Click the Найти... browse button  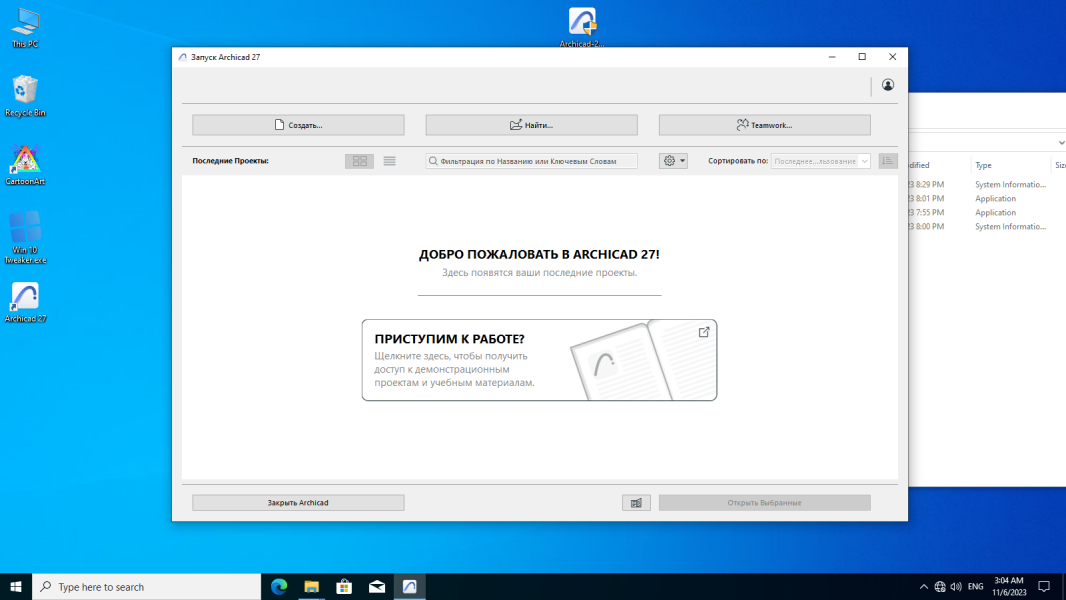click(531, 125)
